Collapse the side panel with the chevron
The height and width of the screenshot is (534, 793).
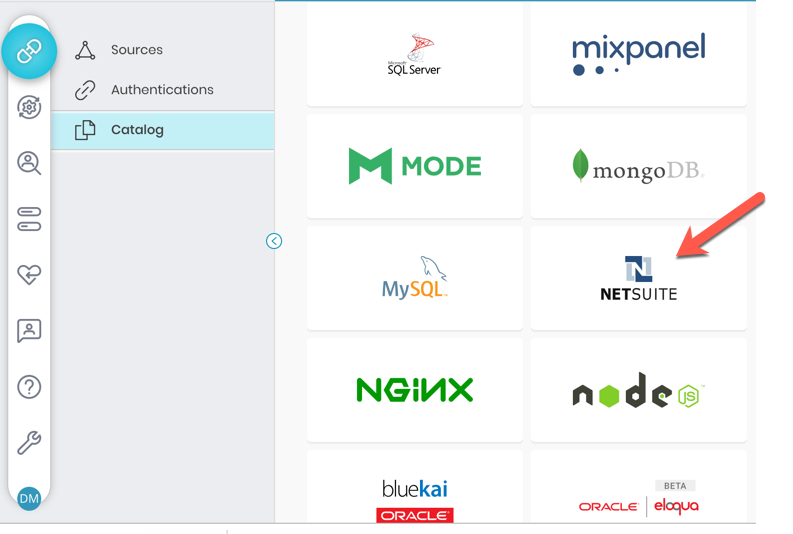click(x=274, y=241)
